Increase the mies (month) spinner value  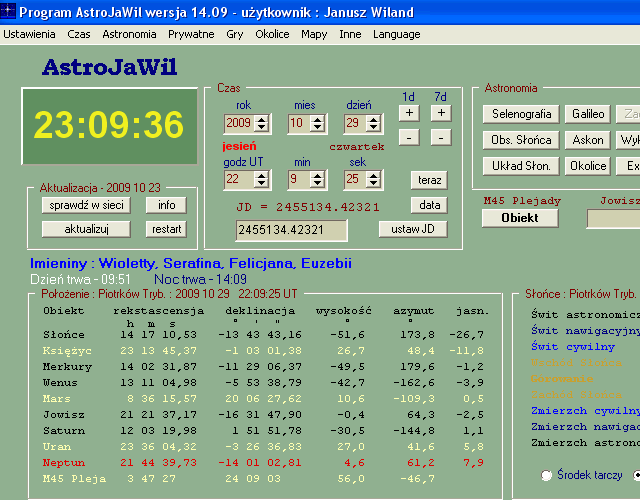tap(317, 119)
